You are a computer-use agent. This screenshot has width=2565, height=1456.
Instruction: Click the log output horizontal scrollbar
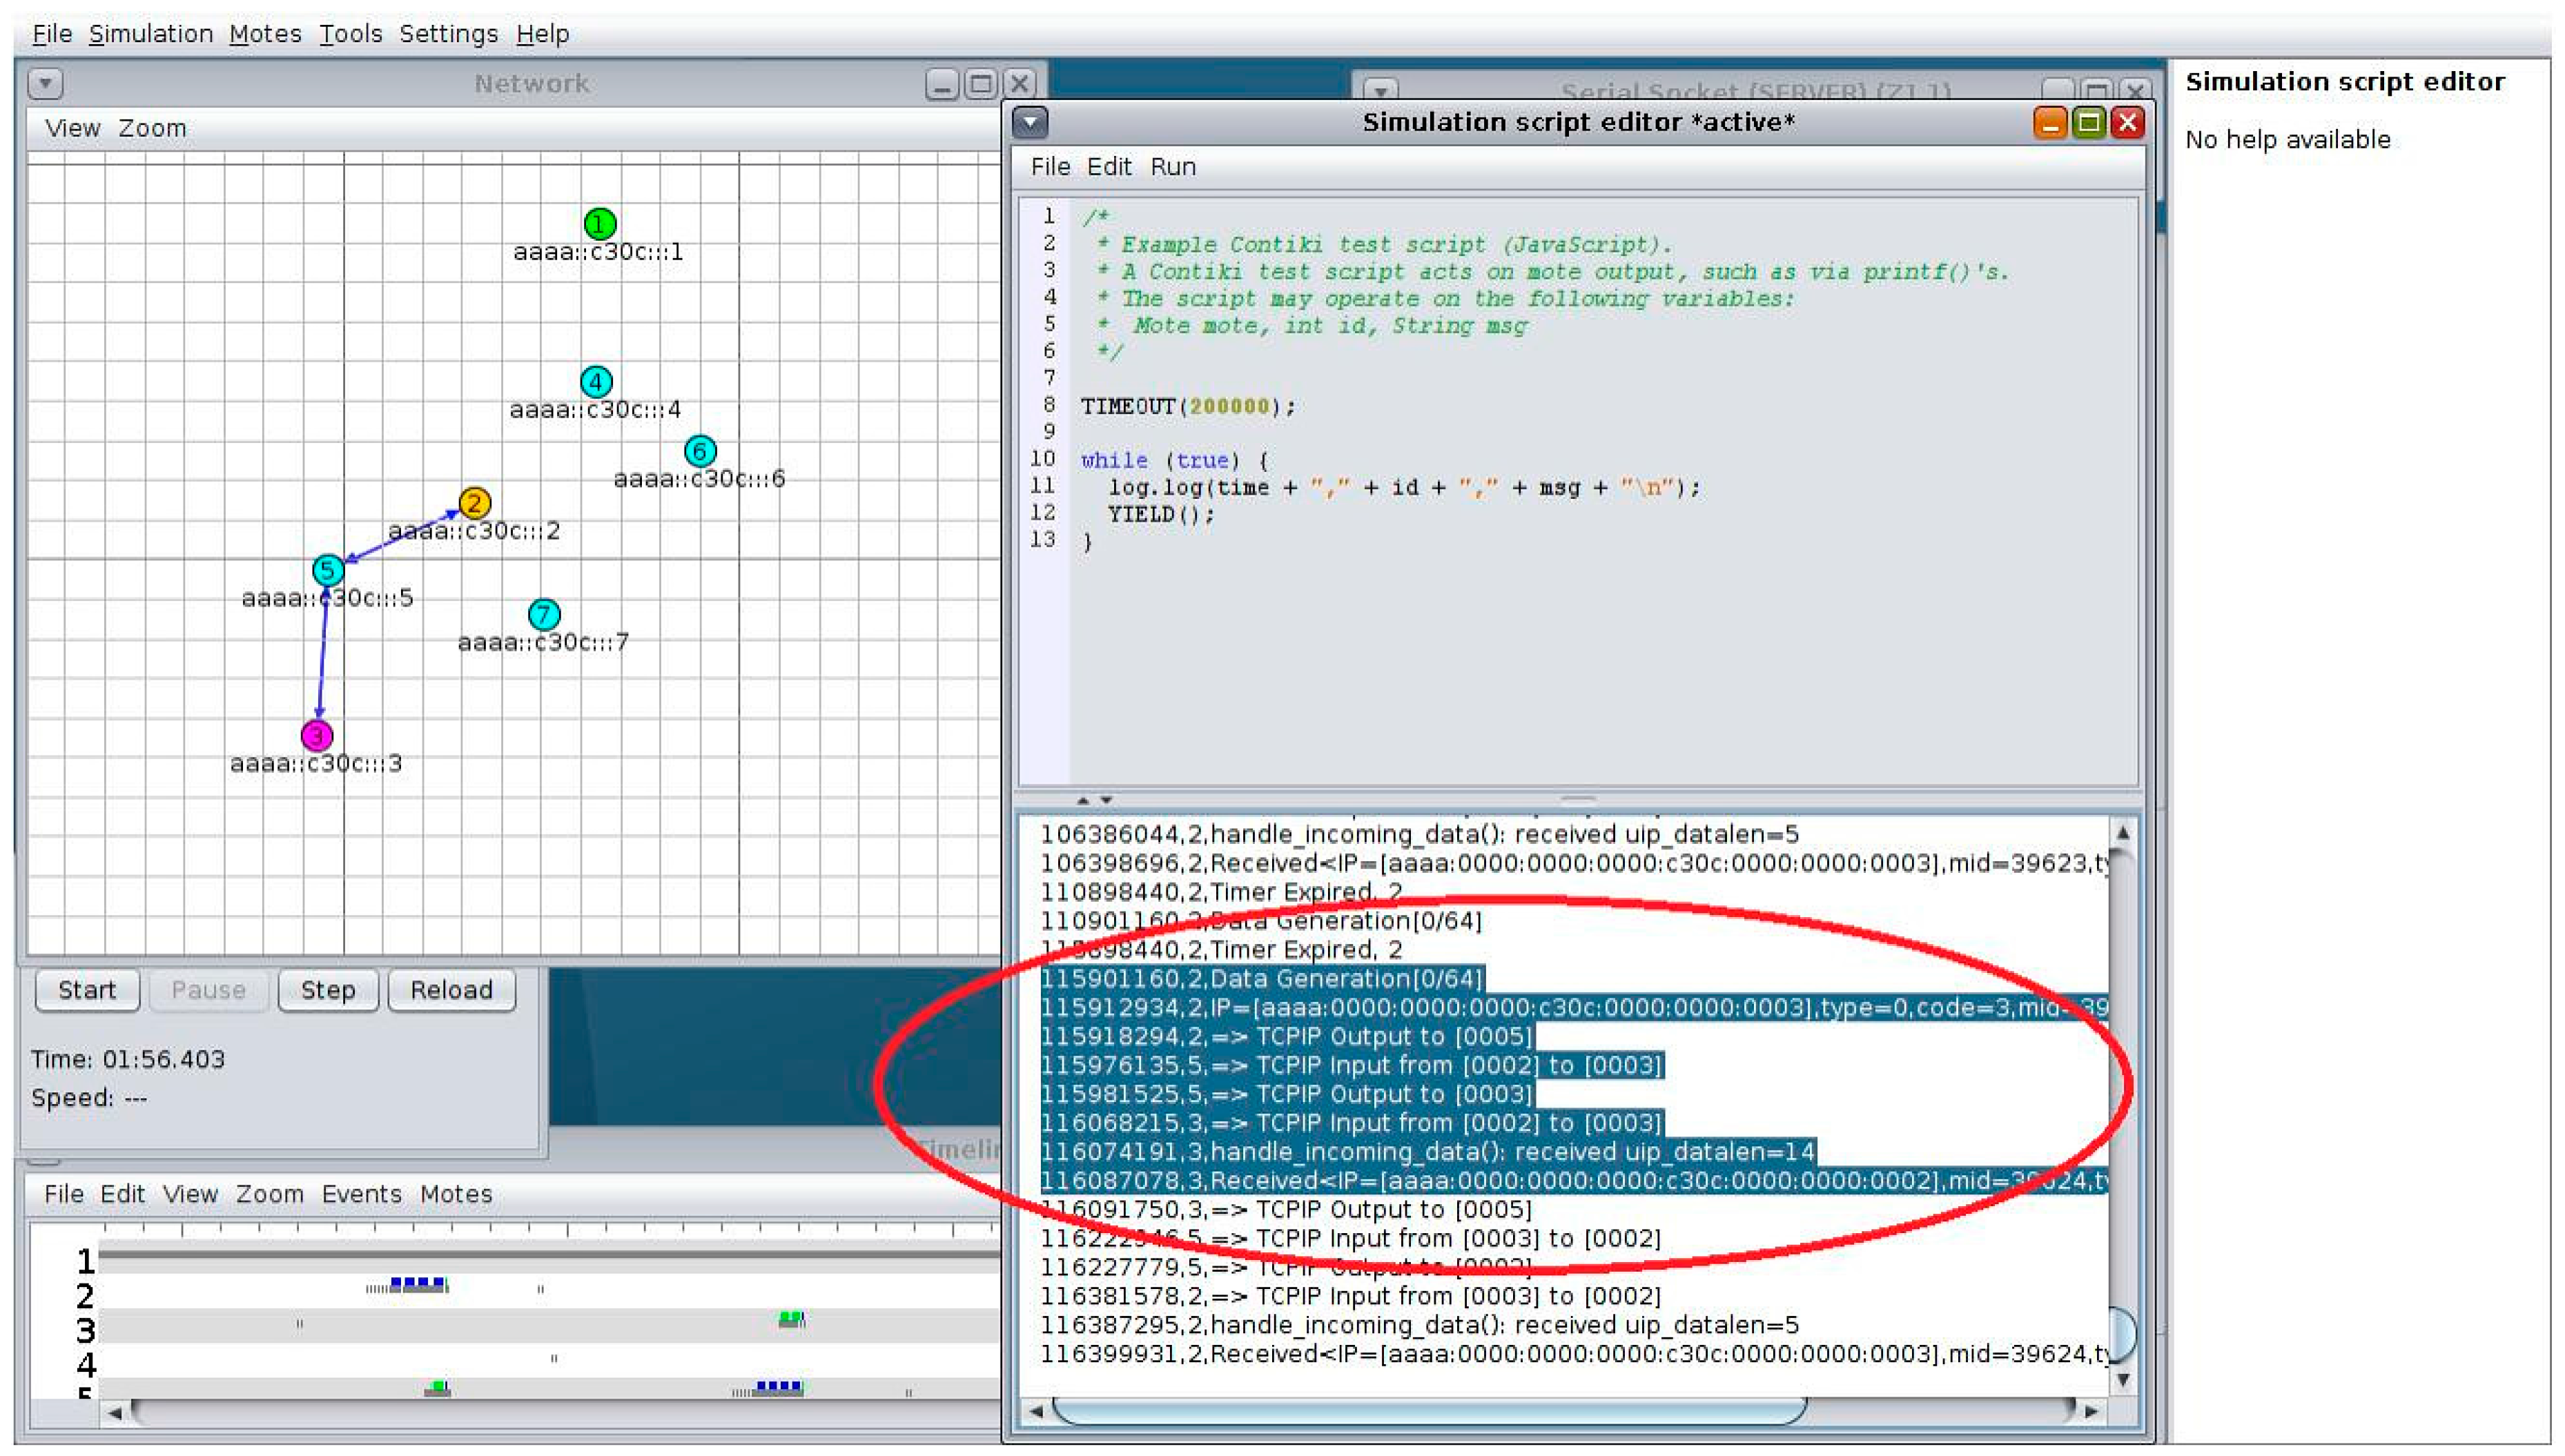coord(1430,1411)
